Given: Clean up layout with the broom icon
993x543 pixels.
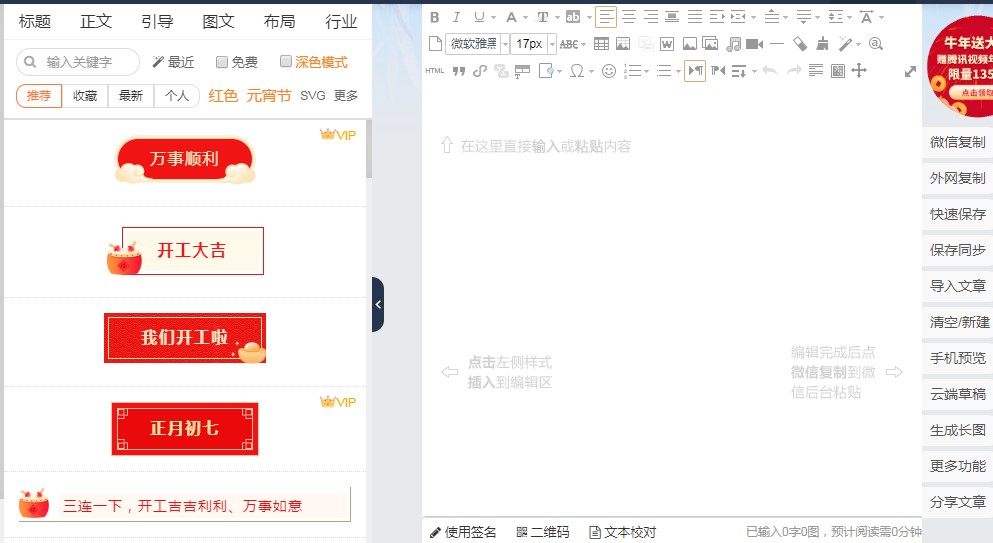Looking at the screenshot, I should pos(822,44).
